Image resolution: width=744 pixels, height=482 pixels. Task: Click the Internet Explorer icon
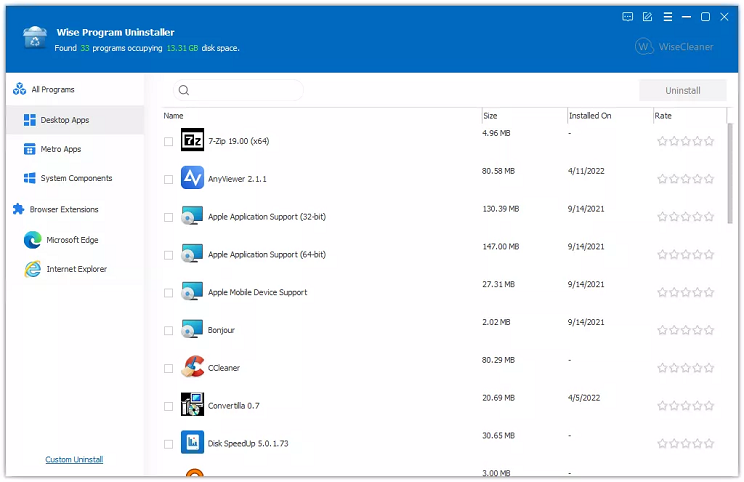coord(33,269)
